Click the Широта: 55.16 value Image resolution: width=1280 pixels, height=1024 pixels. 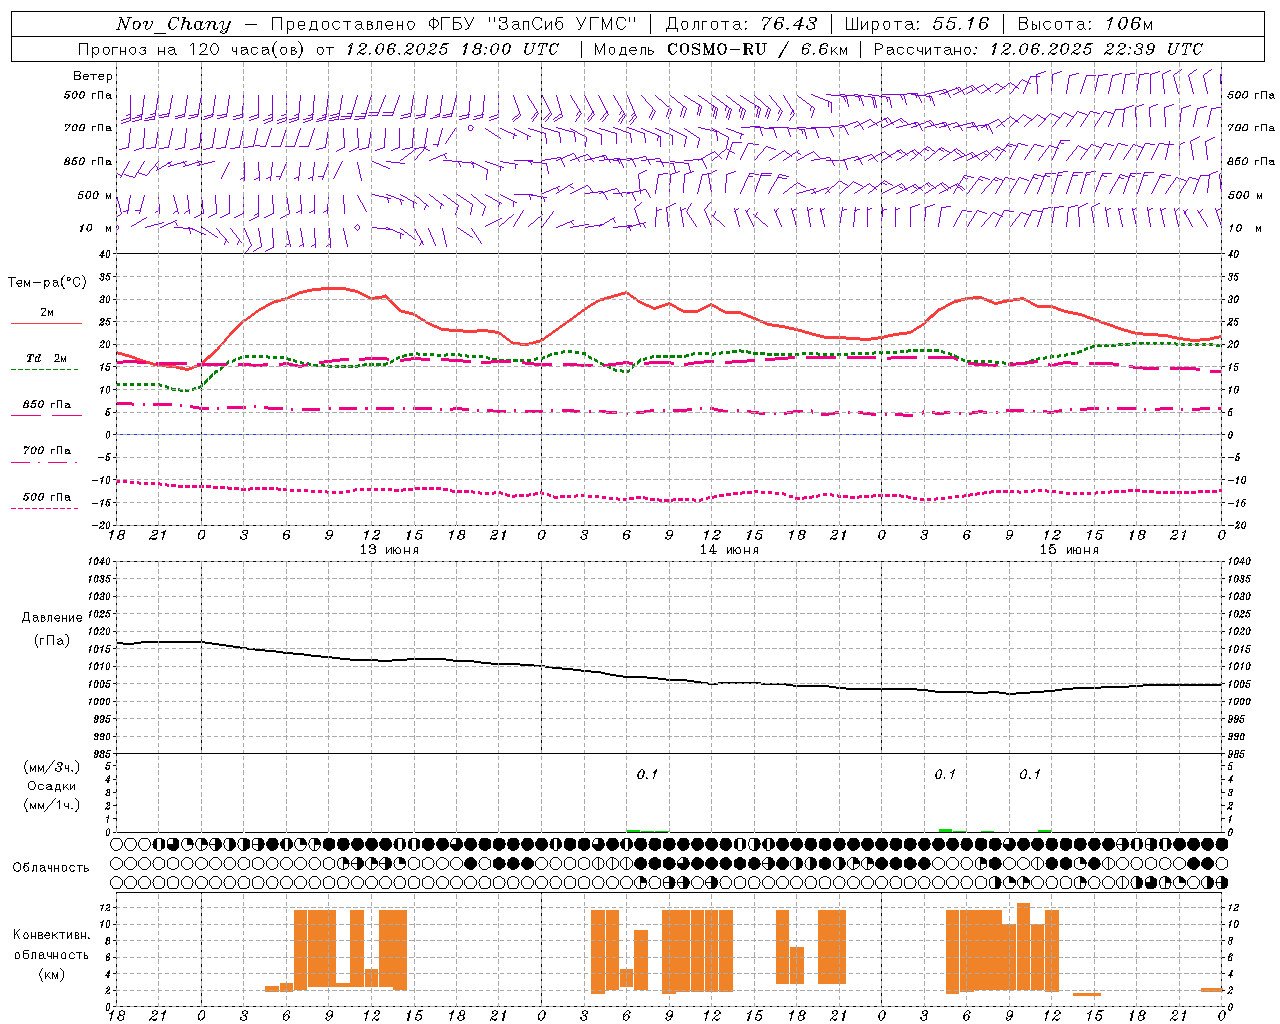click(916, 24)
